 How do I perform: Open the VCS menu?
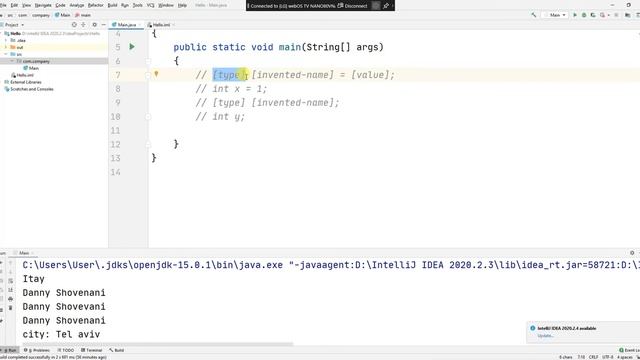tap(151, 5)
